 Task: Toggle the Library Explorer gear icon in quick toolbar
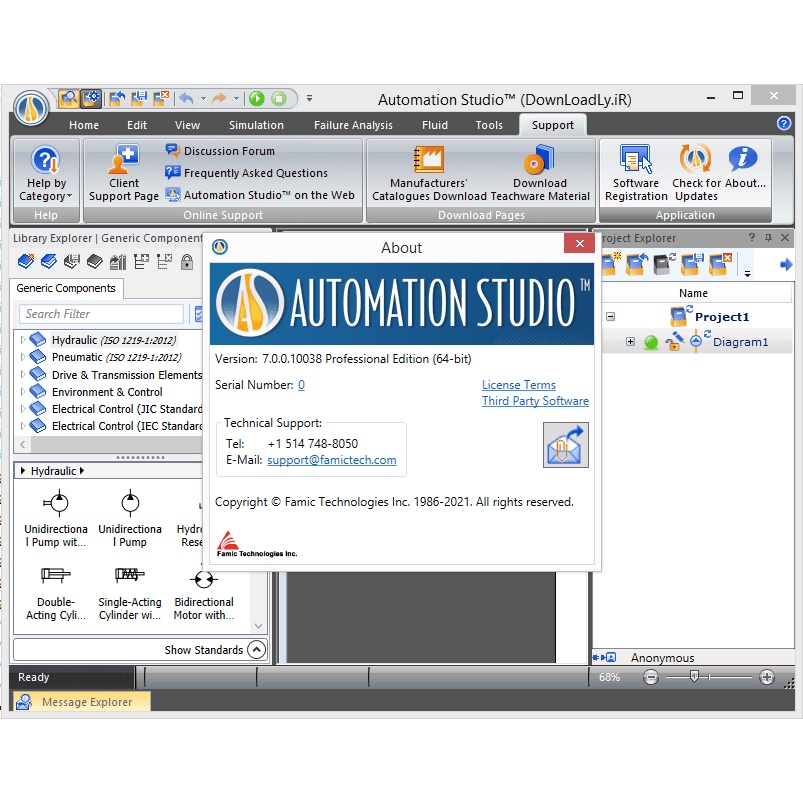point(91,98)
